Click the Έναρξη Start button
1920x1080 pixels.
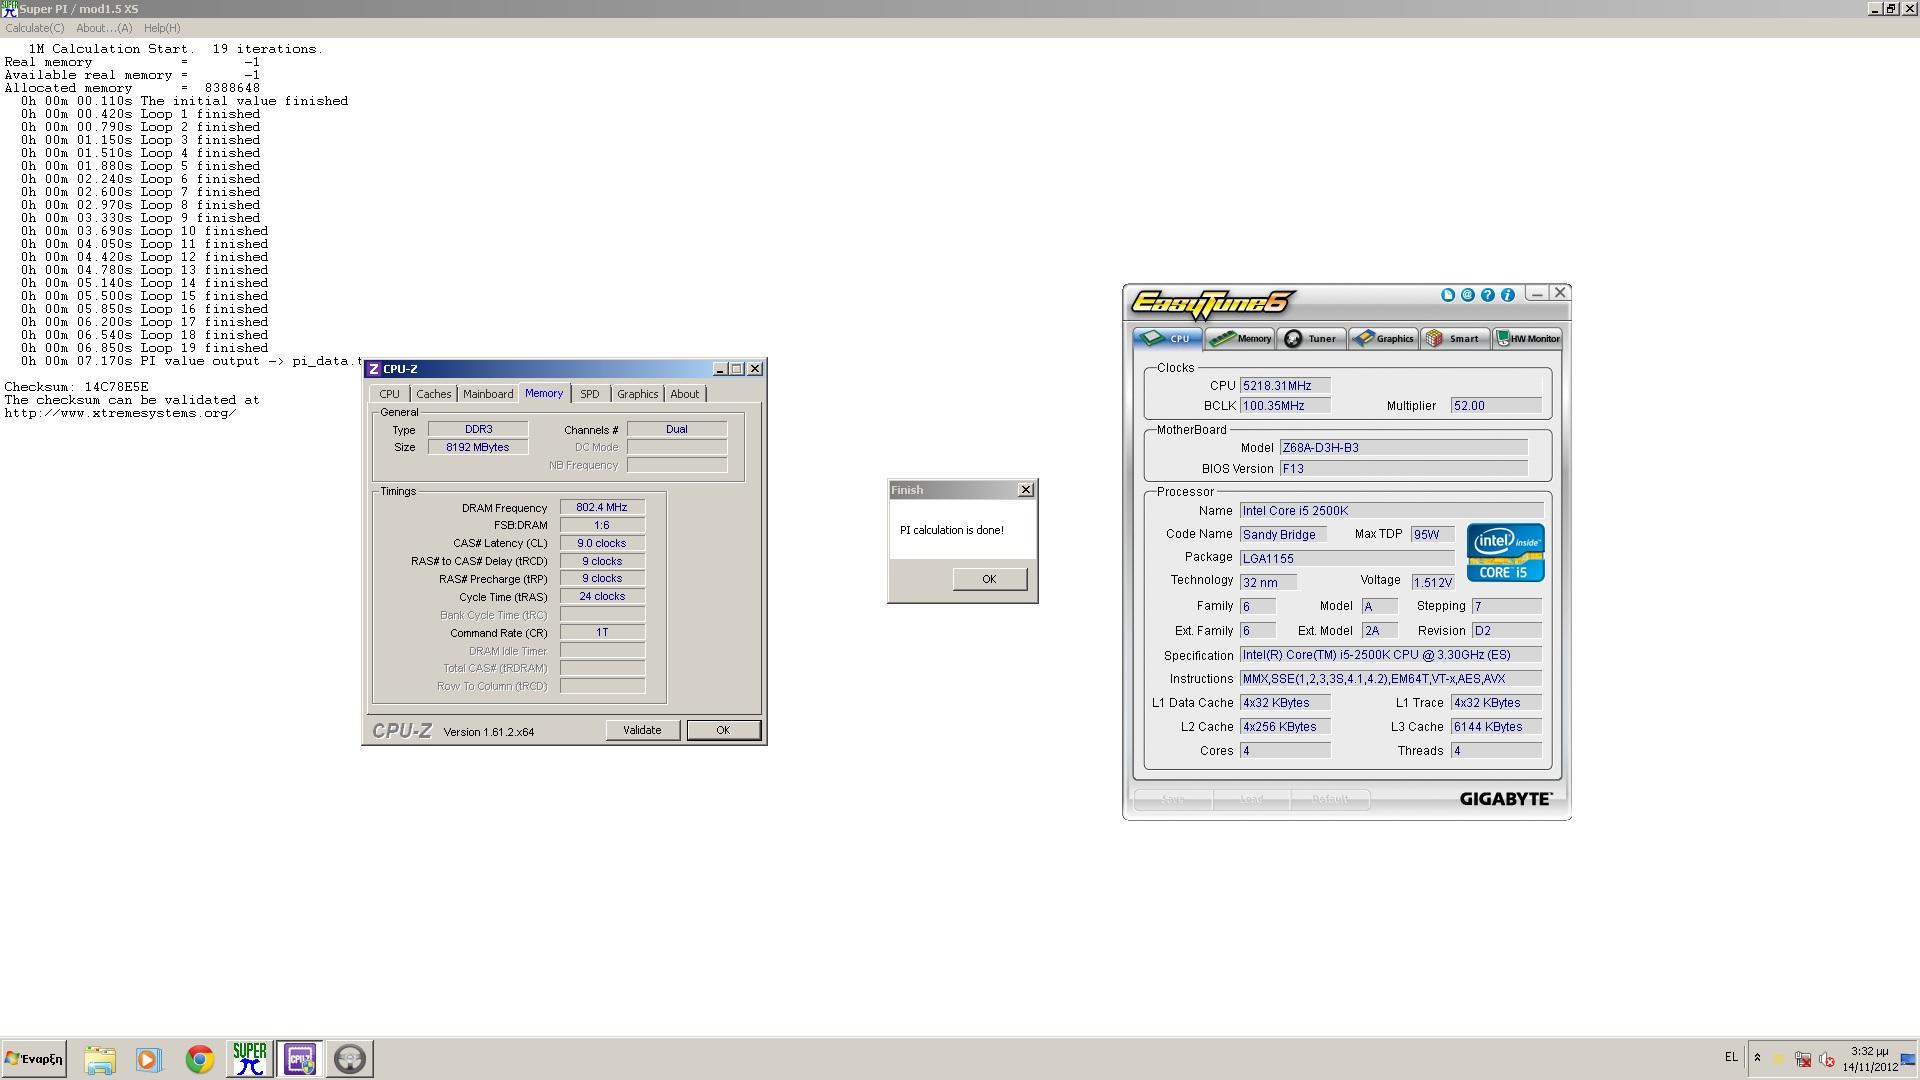34,1059
